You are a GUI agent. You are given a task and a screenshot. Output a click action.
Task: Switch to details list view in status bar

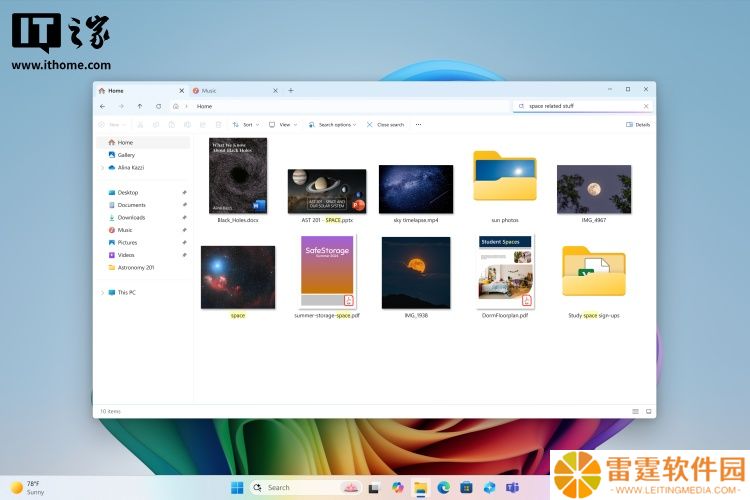pos(635,411)
